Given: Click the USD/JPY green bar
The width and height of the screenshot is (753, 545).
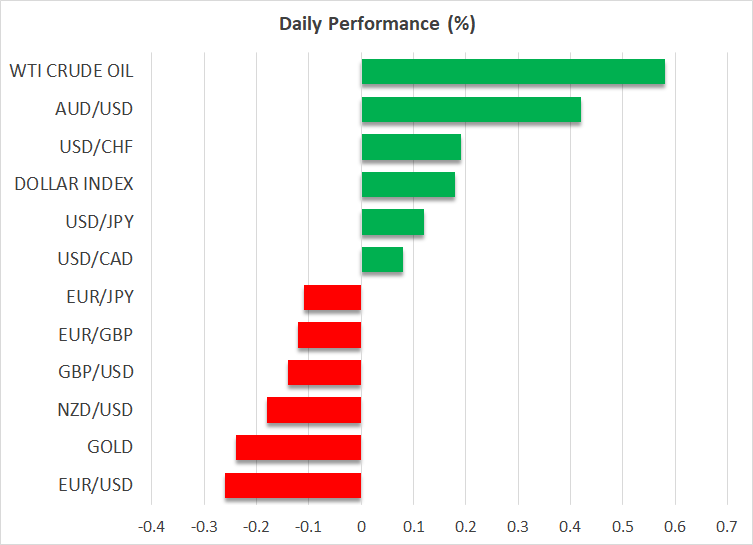Looking at the screenshot, I should pos(392,222).
